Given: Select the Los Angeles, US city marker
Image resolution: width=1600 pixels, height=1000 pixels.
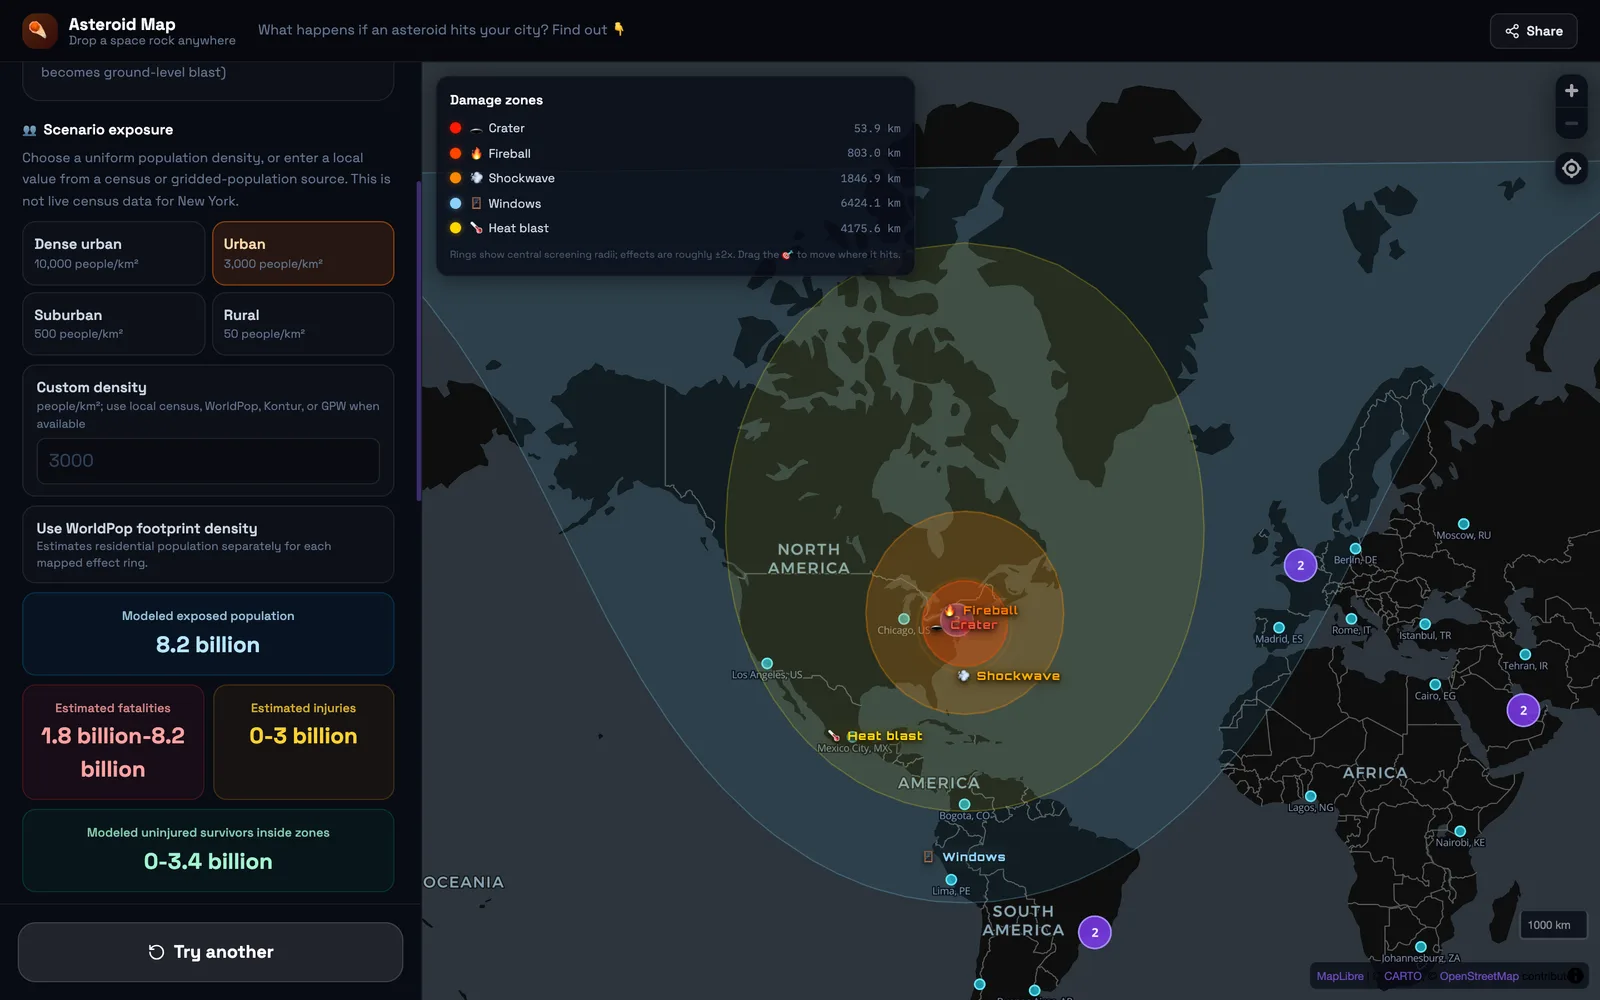Looking at the screenshot, I should tap(767, 664).
